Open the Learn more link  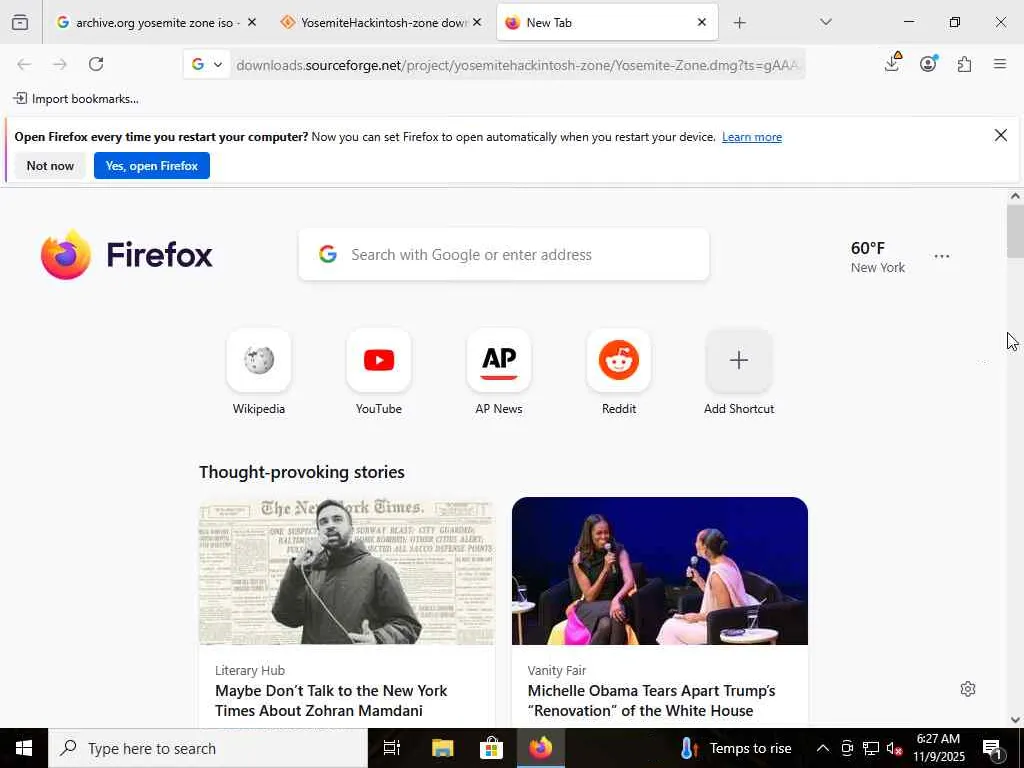pyautogui.click(x=752, y=136)
